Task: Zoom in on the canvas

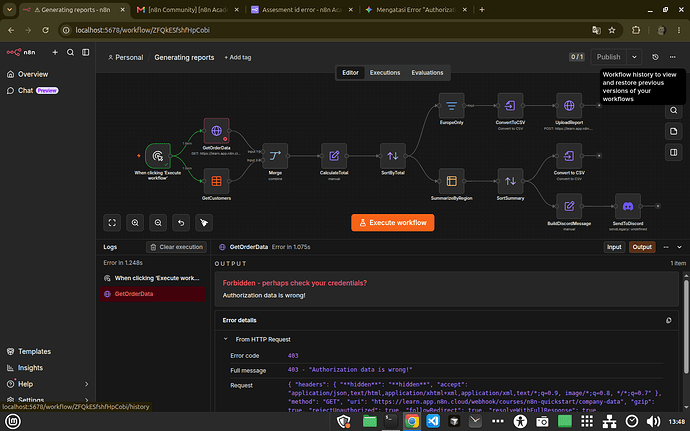Action: (135, 223)
